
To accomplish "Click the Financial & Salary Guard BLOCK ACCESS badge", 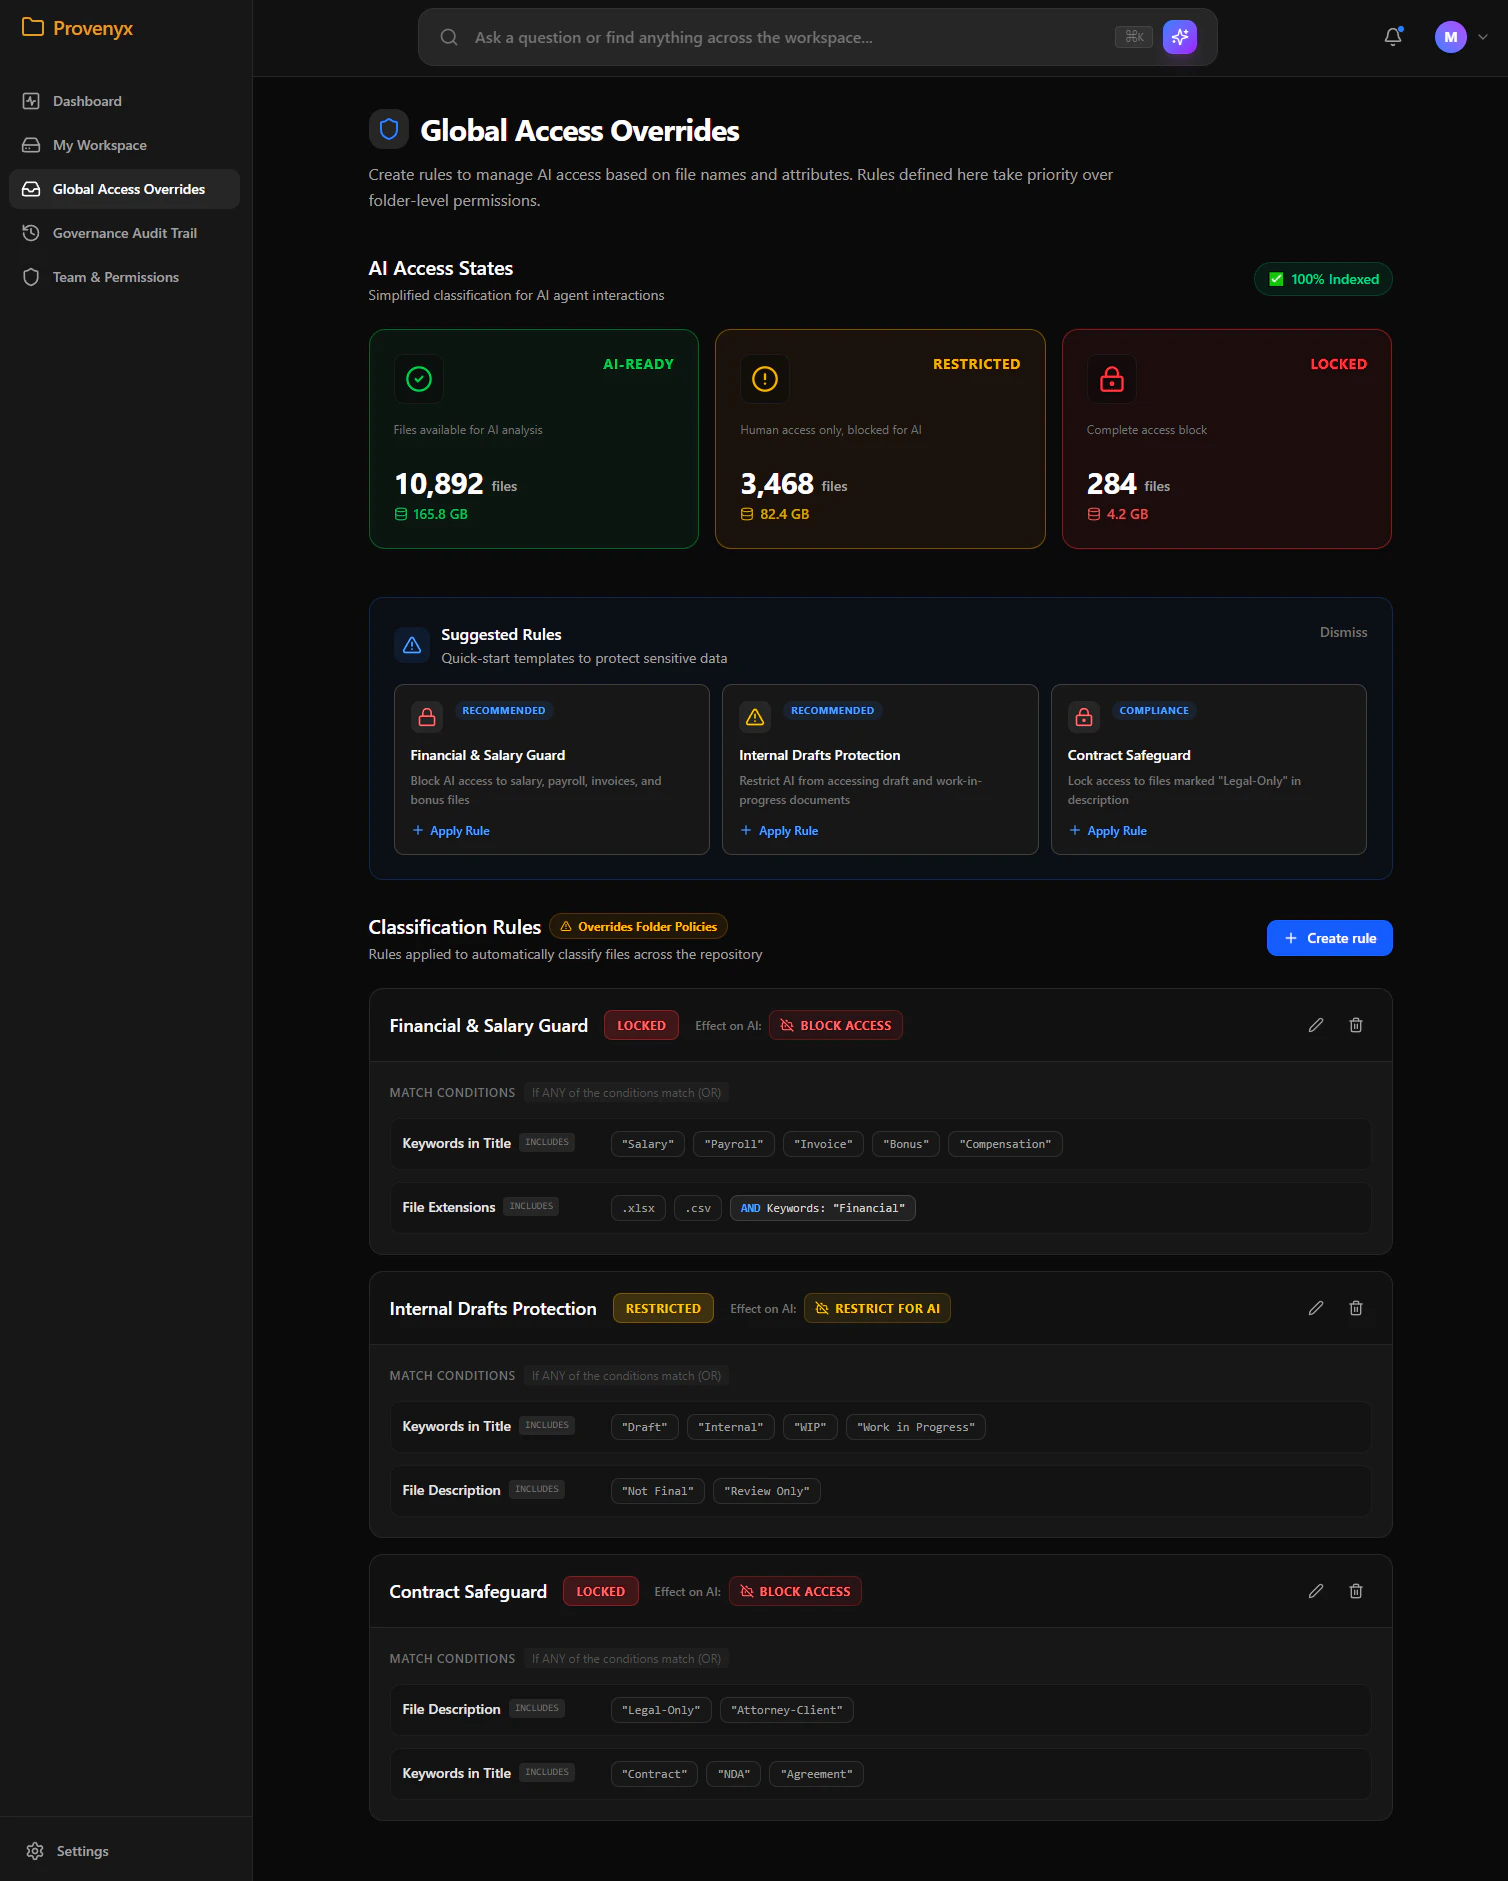I will [836, 1025].
